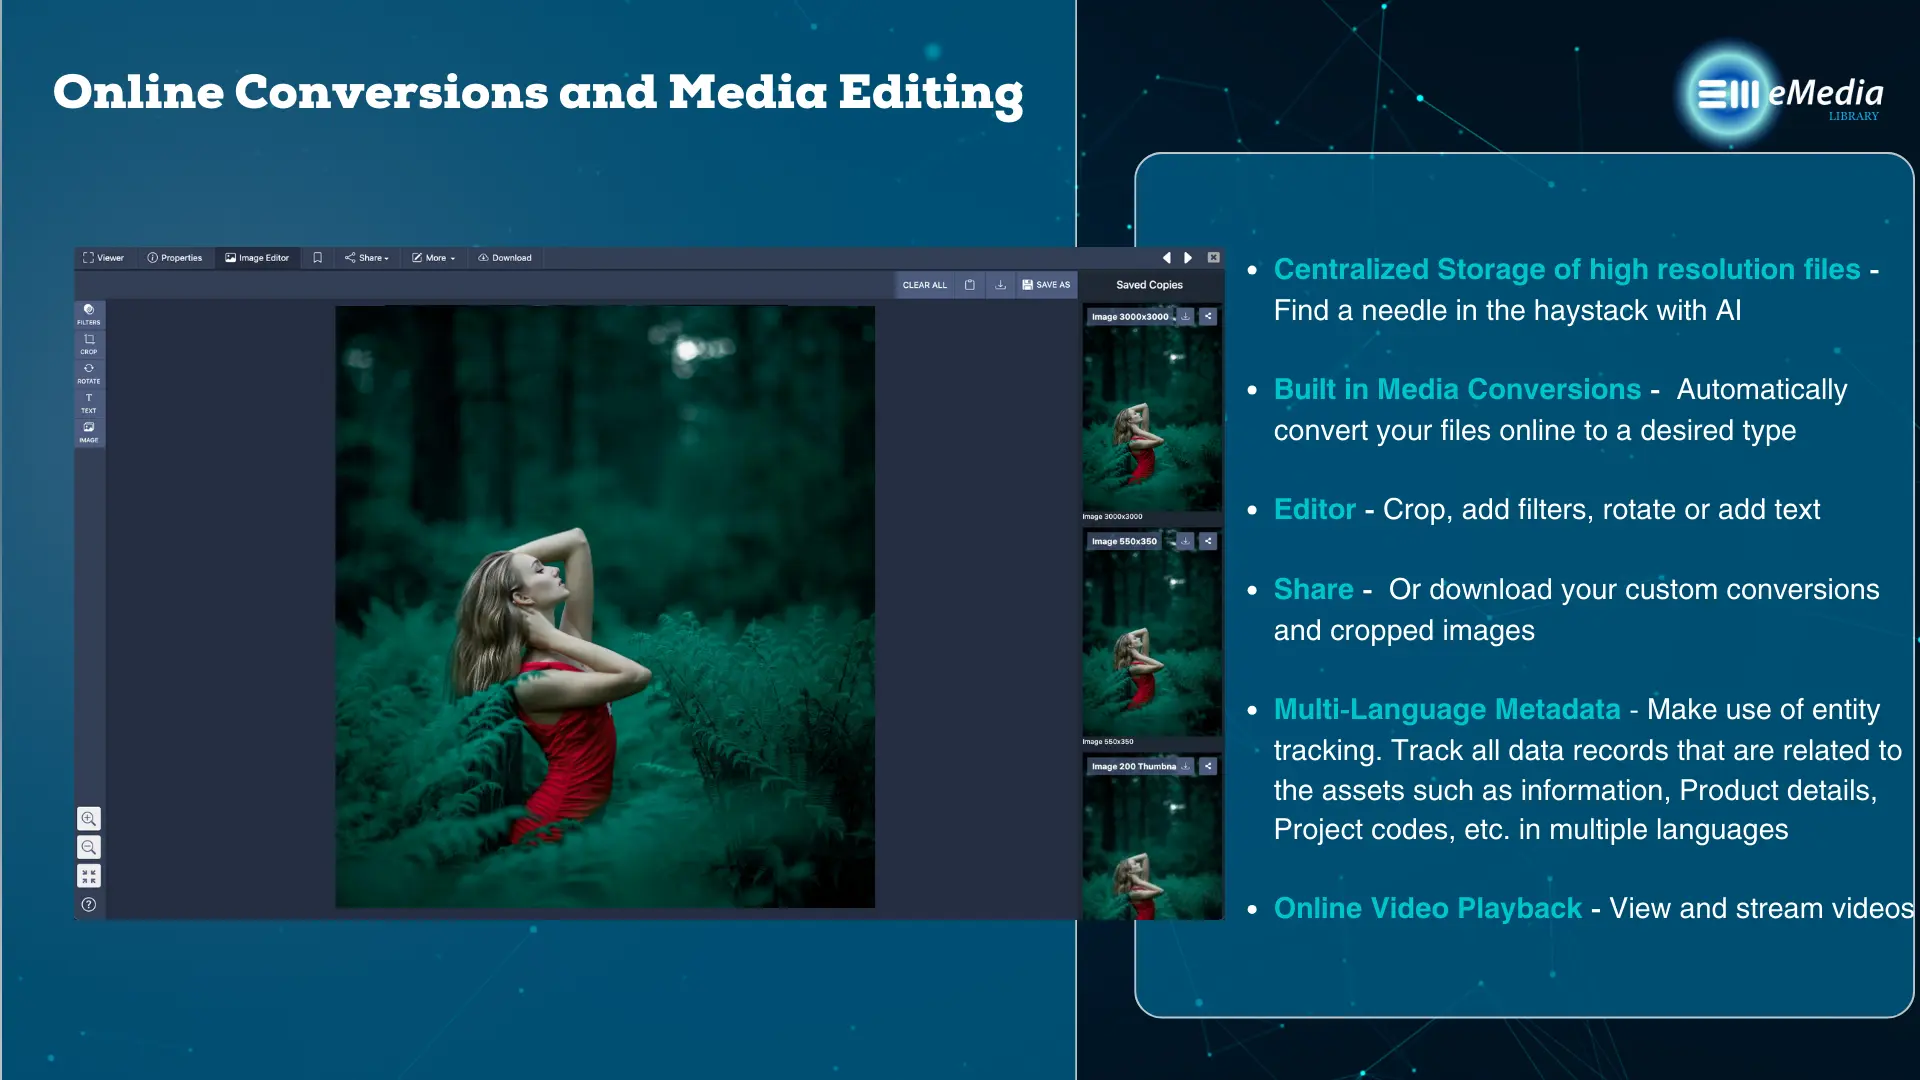Screen dimensions: 1920x1080
Task: Select the Filters tool
Action: click(89, 314)
